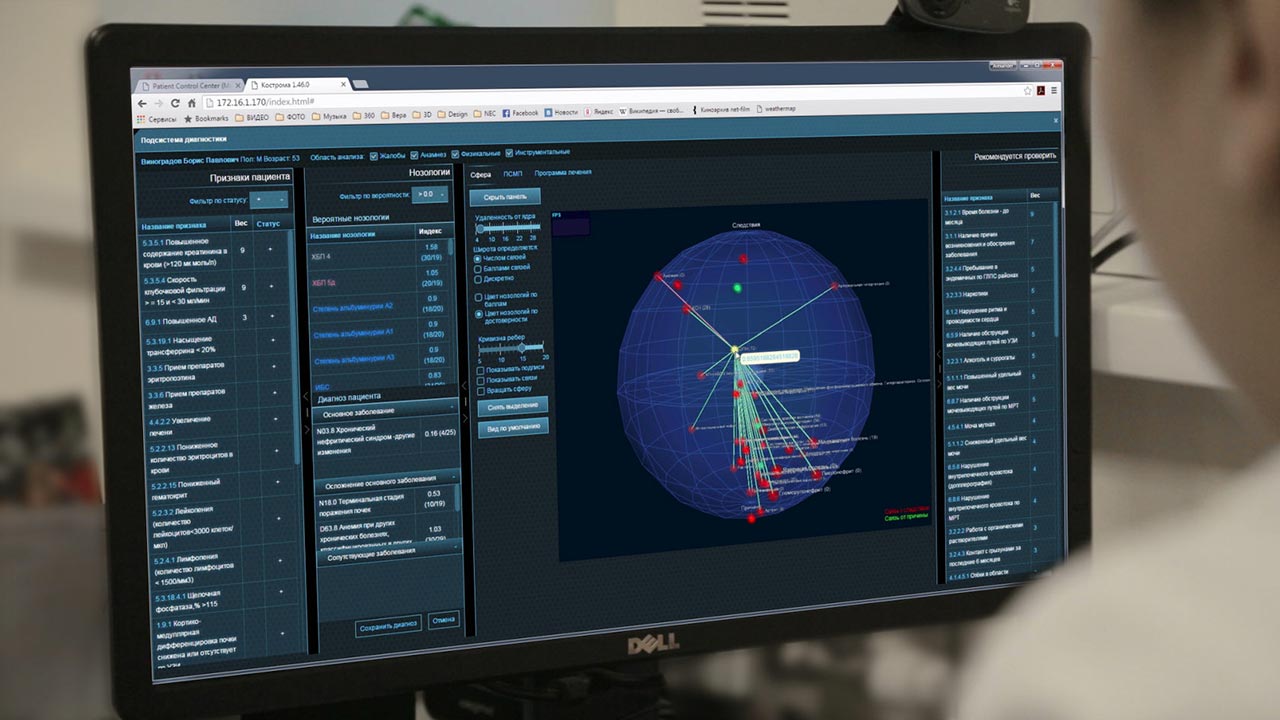The height and width of the screenshot is (720, 1280).
Task: Switch to Patient Control Center browser tab
Action: pos(187,86)
